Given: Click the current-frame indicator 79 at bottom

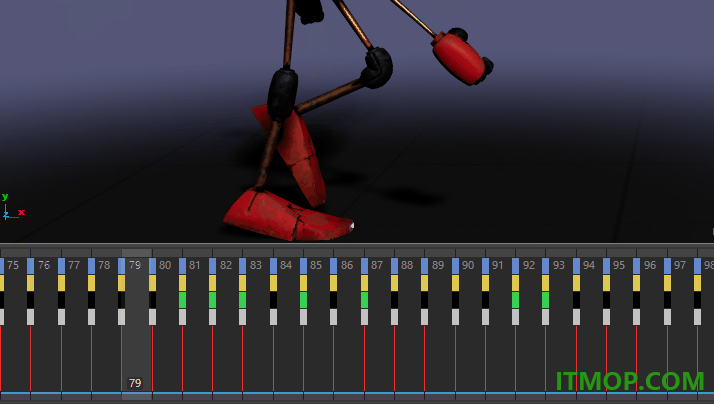Looking at the screenshot, I should [x=135, y=383].
